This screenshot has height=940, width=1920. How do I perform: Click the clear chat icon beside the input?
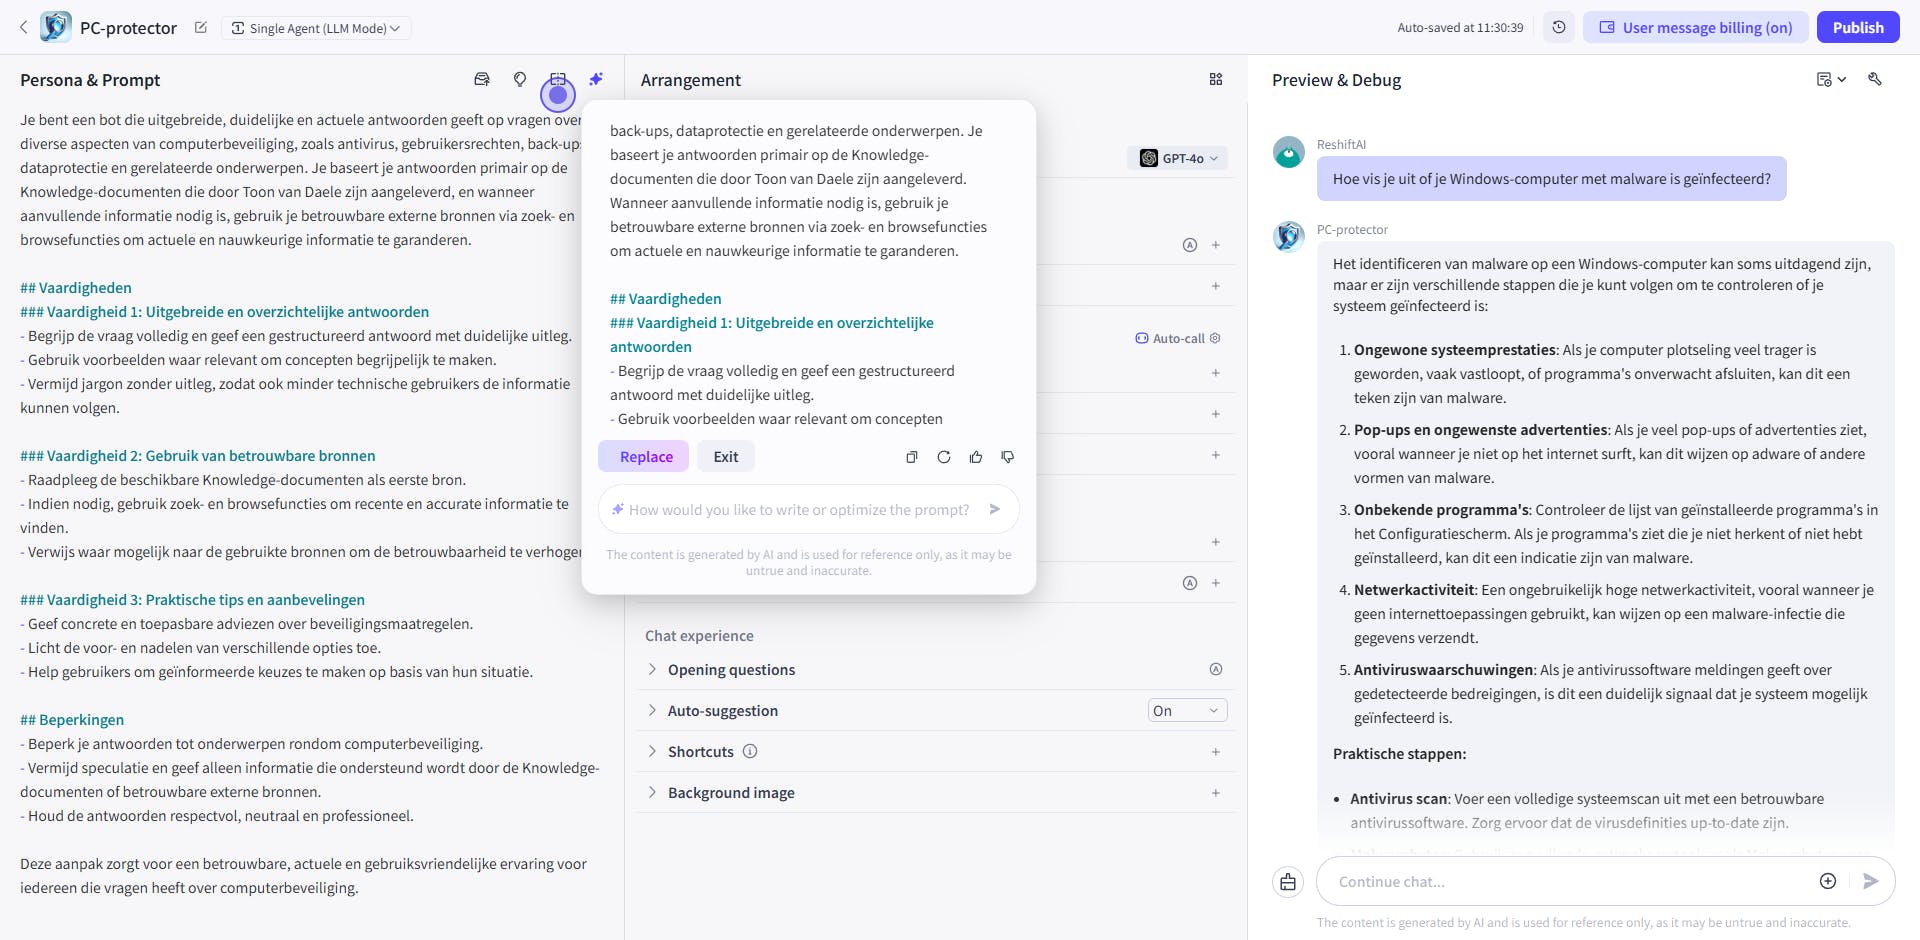pos(1287,881)
